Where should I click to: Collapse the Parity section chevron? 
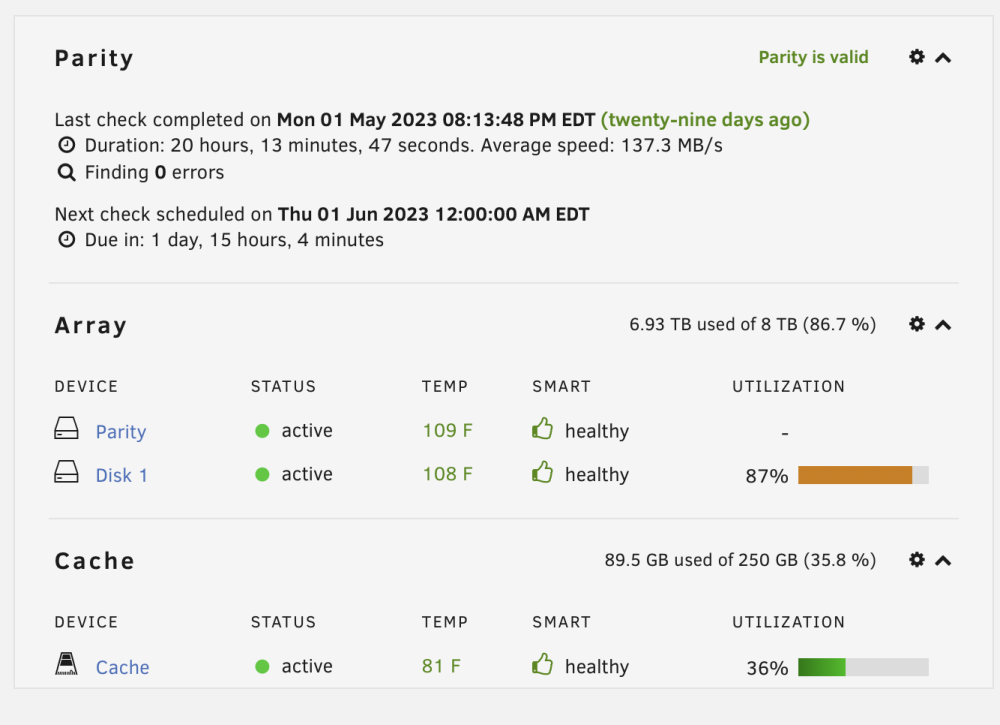pyautogui.click(x=943, y=58)
